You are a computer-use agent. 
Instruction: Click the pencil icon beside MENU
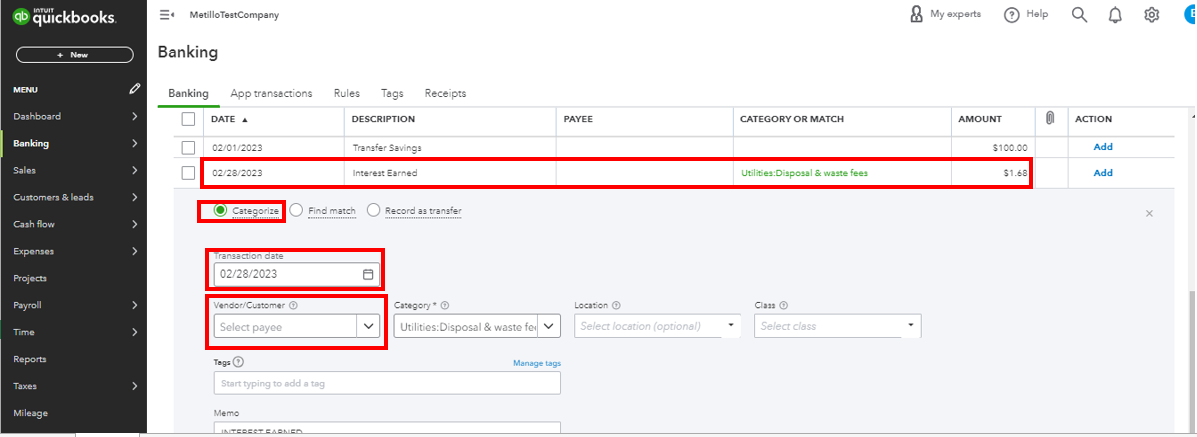pos(135,89)
